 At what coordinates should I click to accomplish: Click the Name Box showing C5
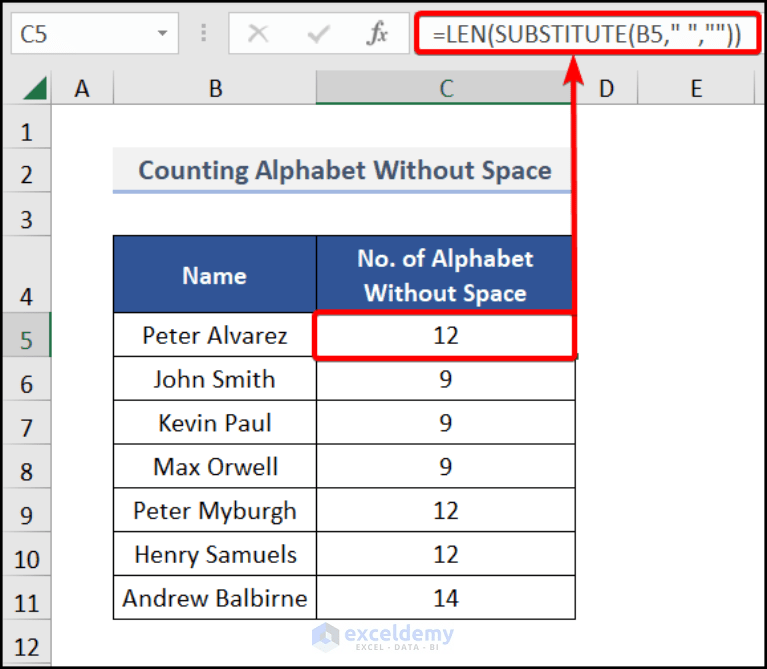point(95,34)
